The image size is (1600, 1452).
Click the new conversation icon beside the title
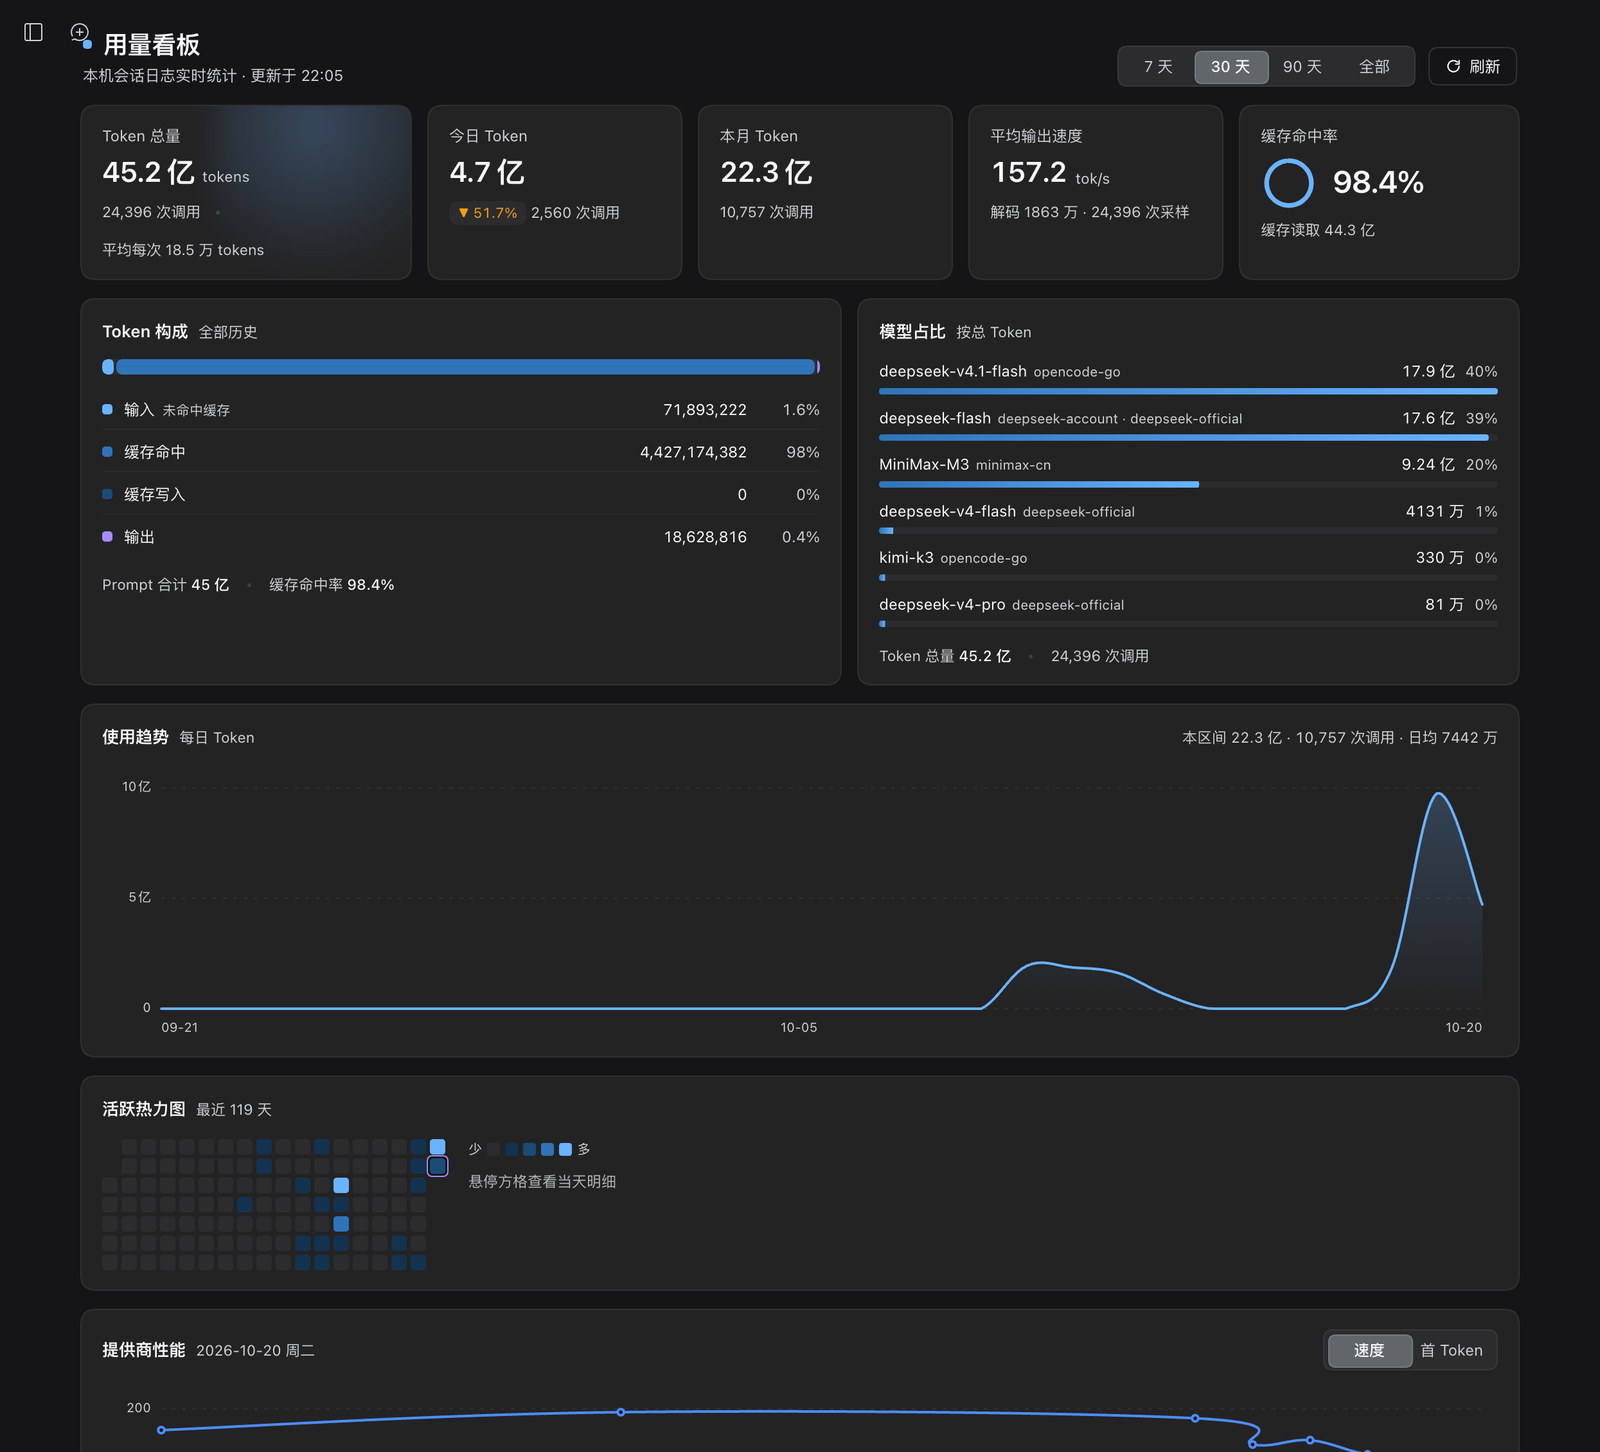click(80, 33)
